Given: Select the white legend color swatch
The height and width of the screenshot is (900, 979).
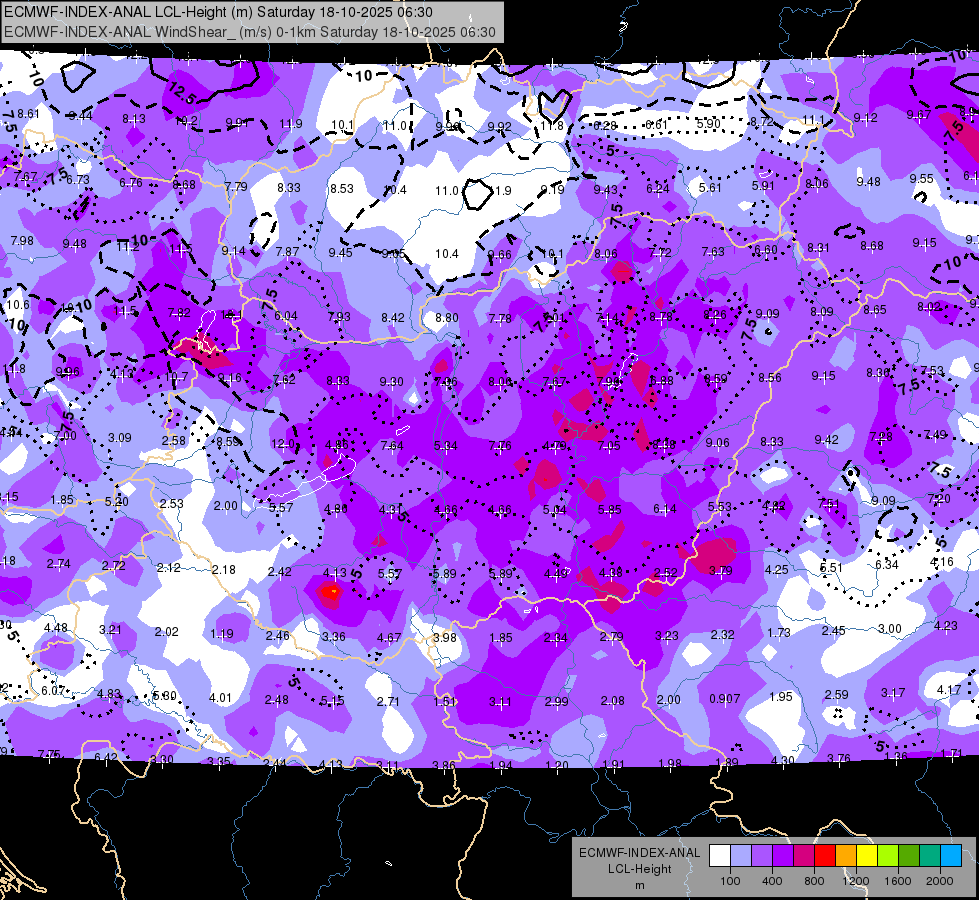Looking at the screenshot, I should [720, 856].
